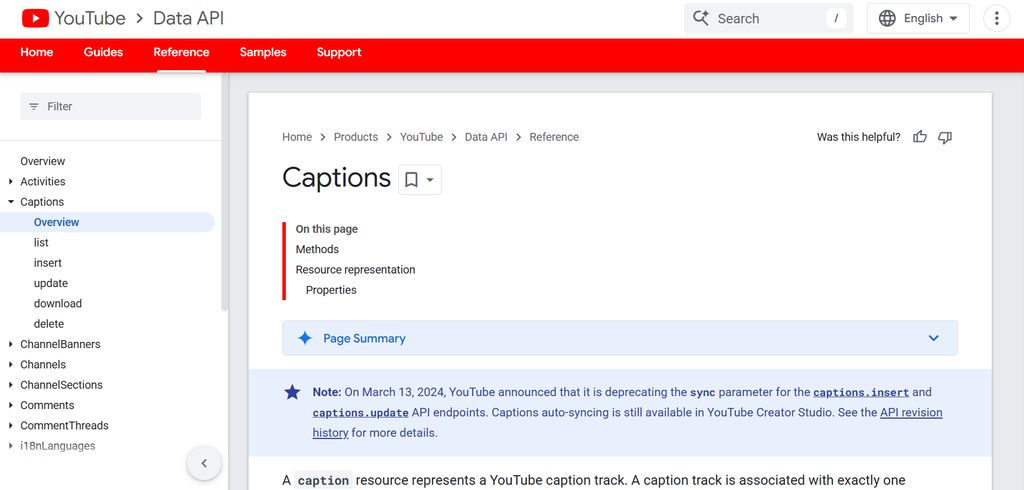Click 'On this page' heading
This screenshot has width=1024, height=490.
[327, 229]
